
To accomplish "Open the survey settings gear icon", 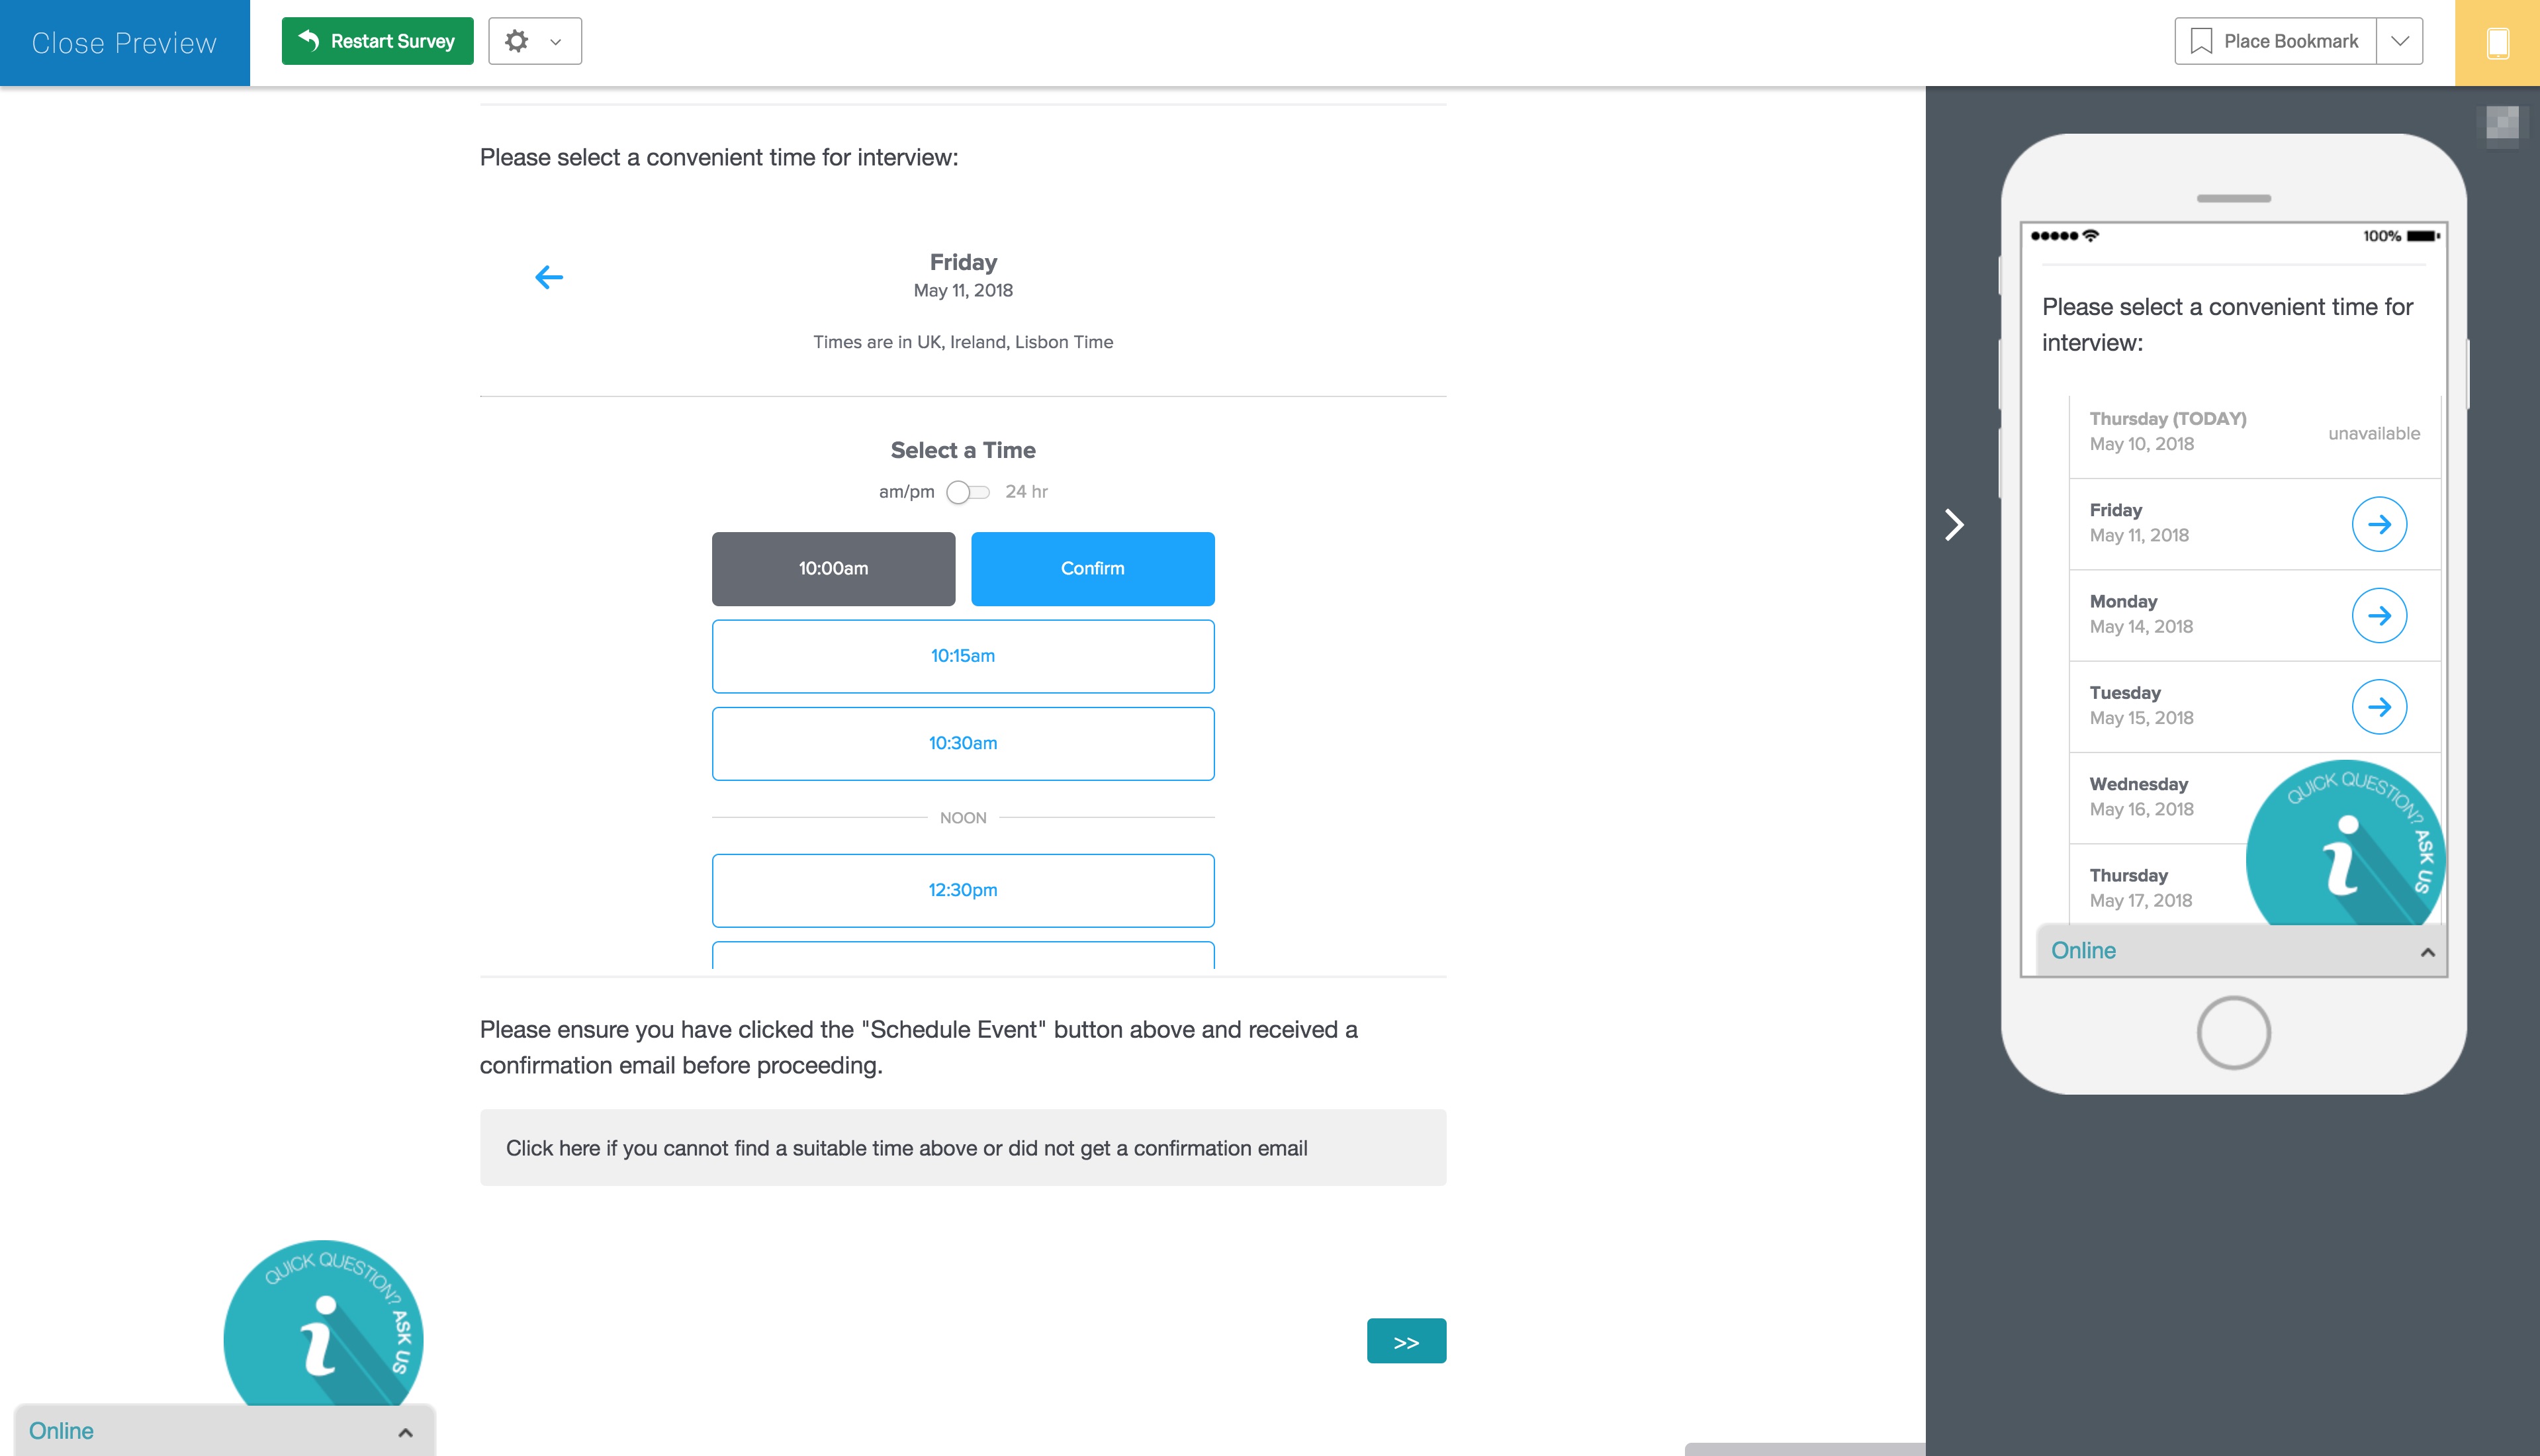I will (x=516, y=41).
